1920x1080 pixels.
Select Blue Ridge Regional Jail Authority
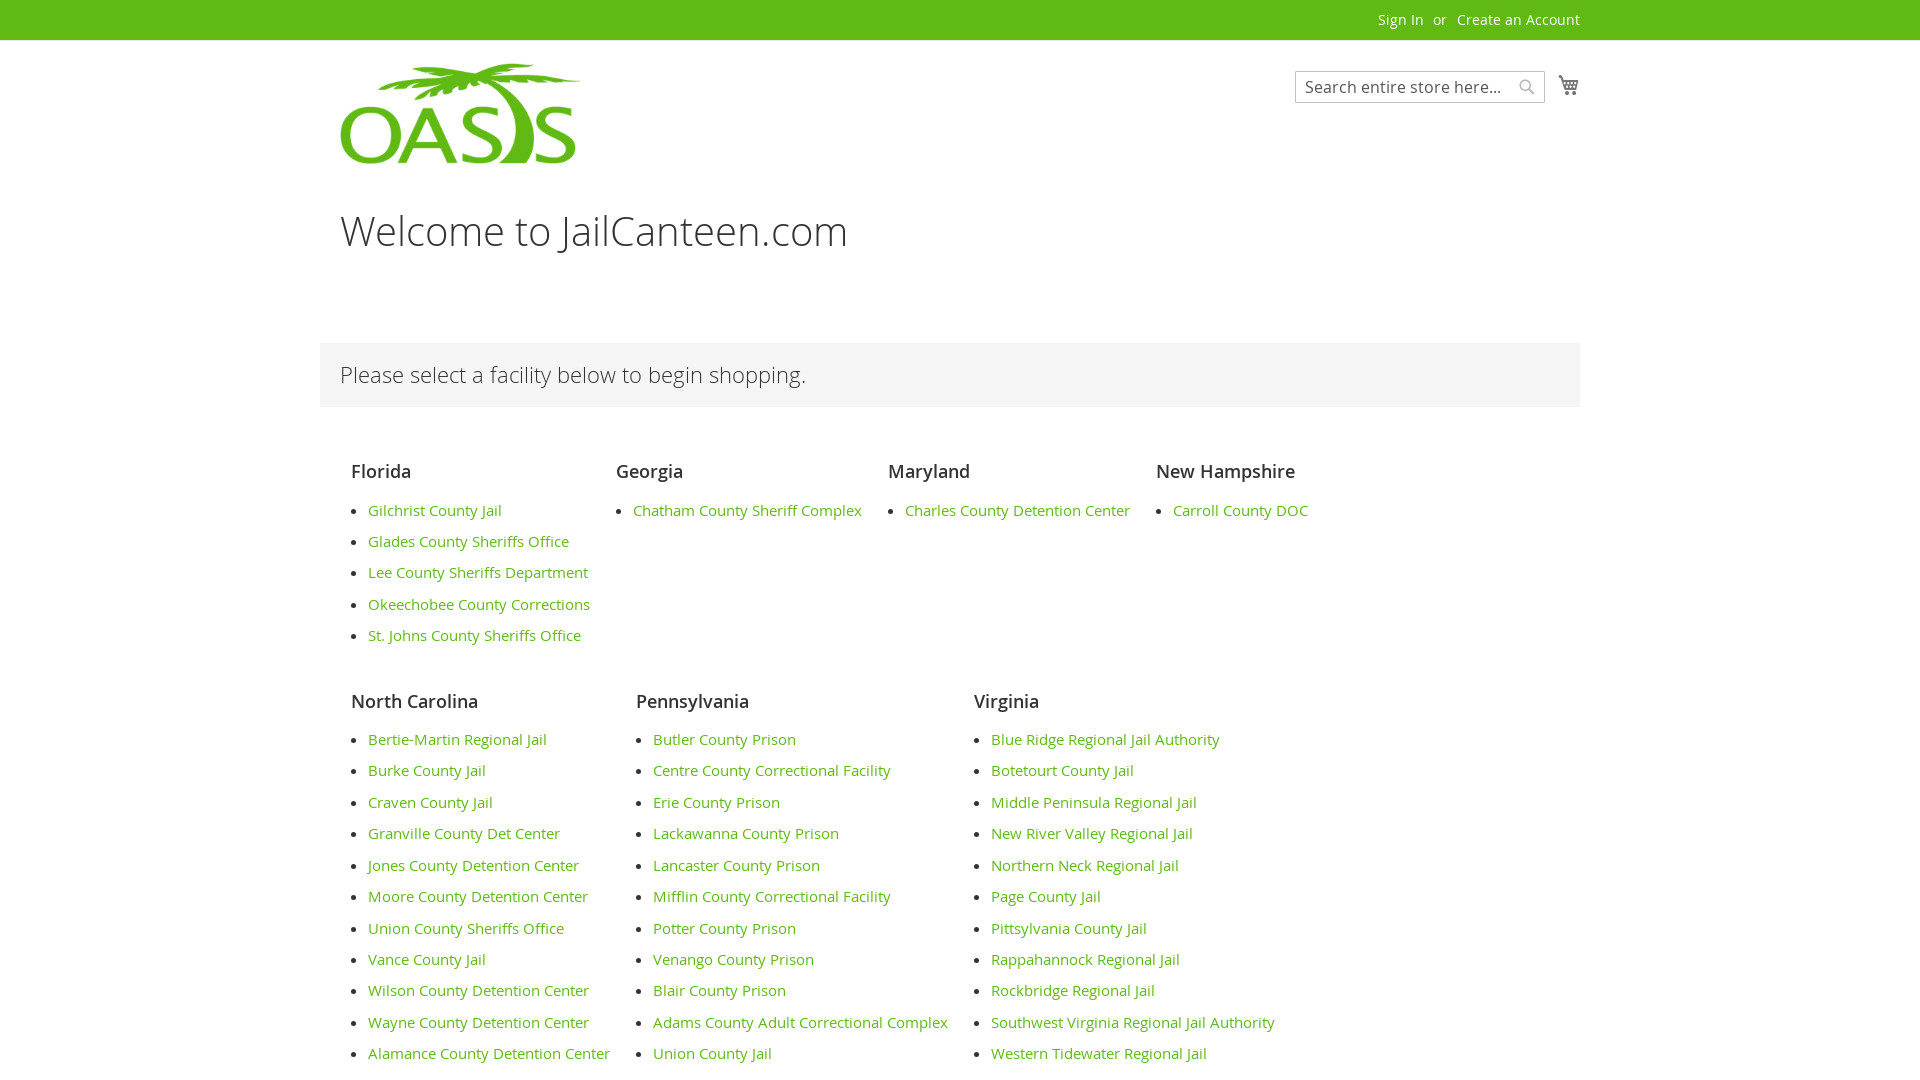[1105, 738]
